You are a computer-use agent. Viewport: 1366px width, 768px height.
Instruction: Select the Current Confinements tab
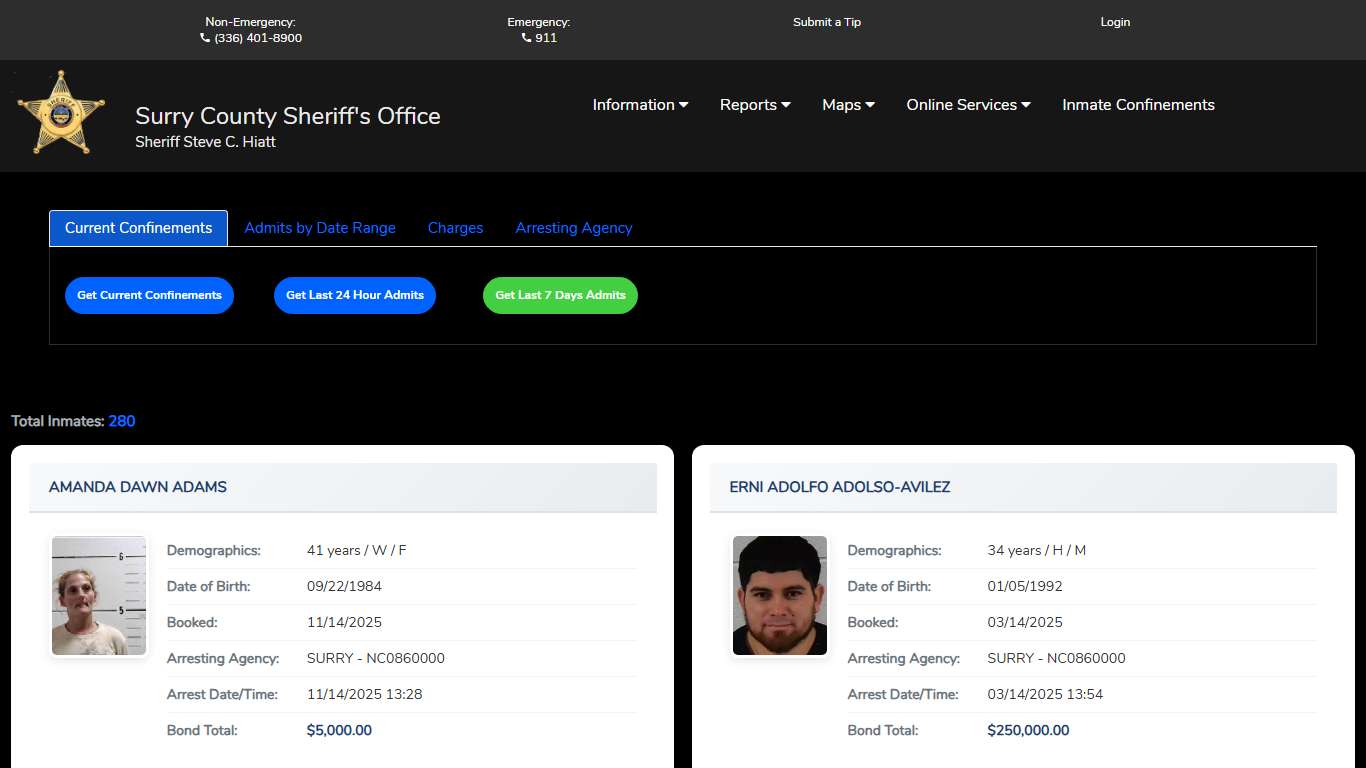click(138, 228)
